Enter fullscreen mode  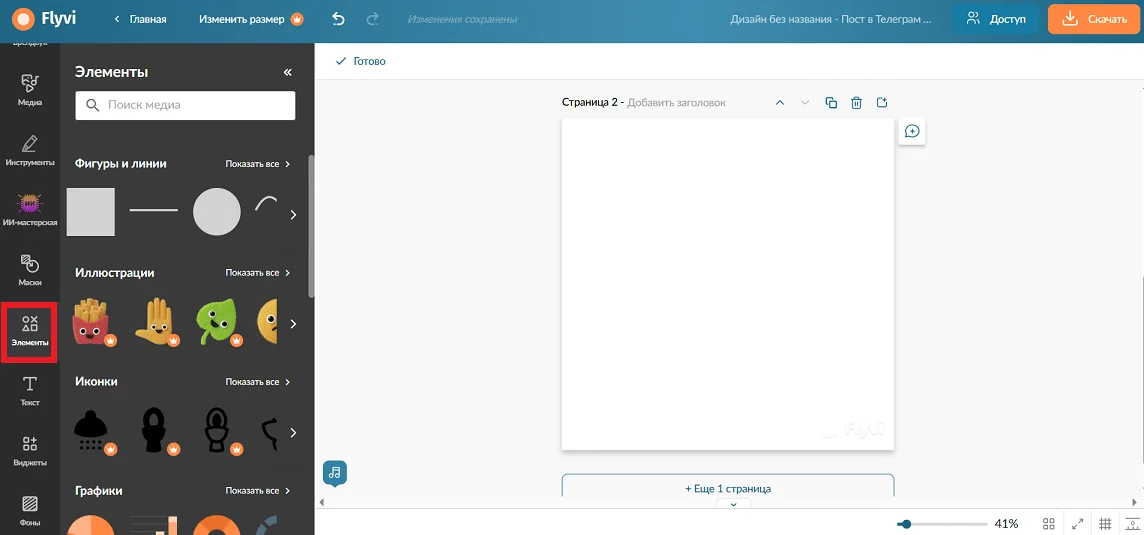click(1078, 523)
